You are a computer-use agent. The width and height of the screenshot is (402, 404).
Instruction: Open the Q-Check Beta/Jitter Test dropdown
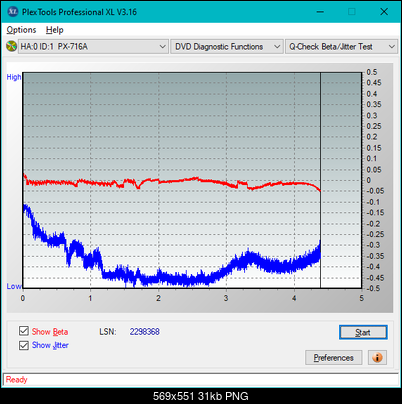[341, 47]
